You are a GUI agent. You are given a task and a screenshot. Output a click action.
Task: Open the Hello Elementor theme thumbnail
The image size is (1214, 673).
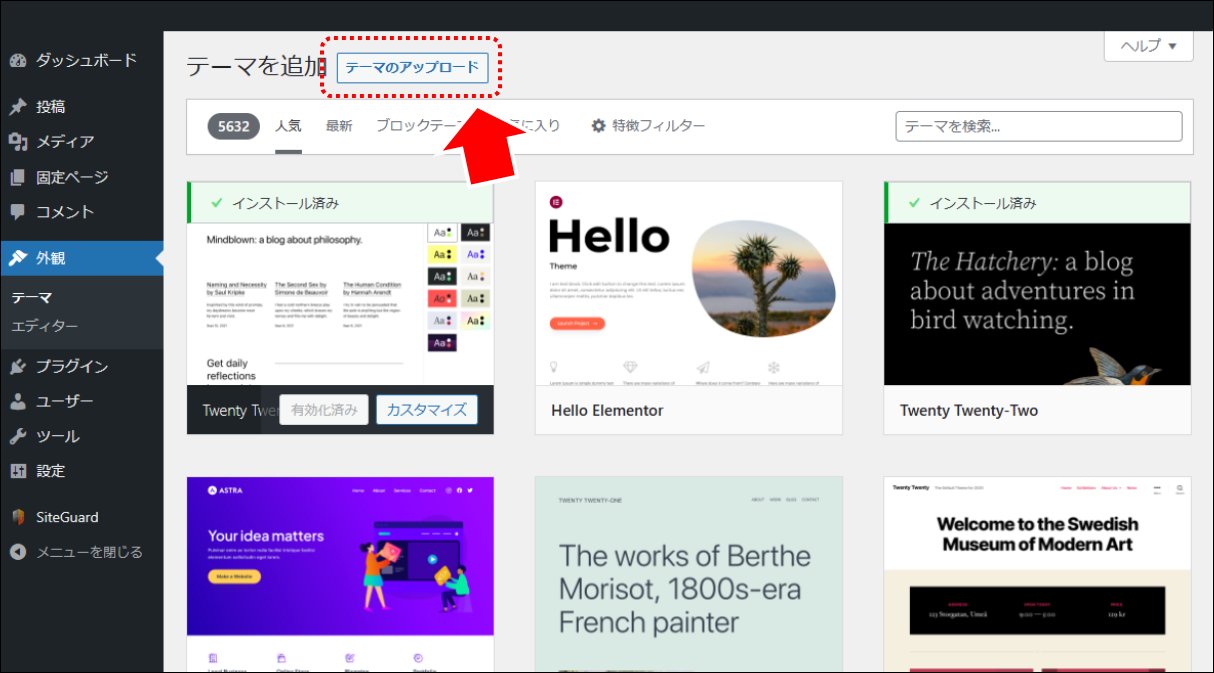pos(689,284)
